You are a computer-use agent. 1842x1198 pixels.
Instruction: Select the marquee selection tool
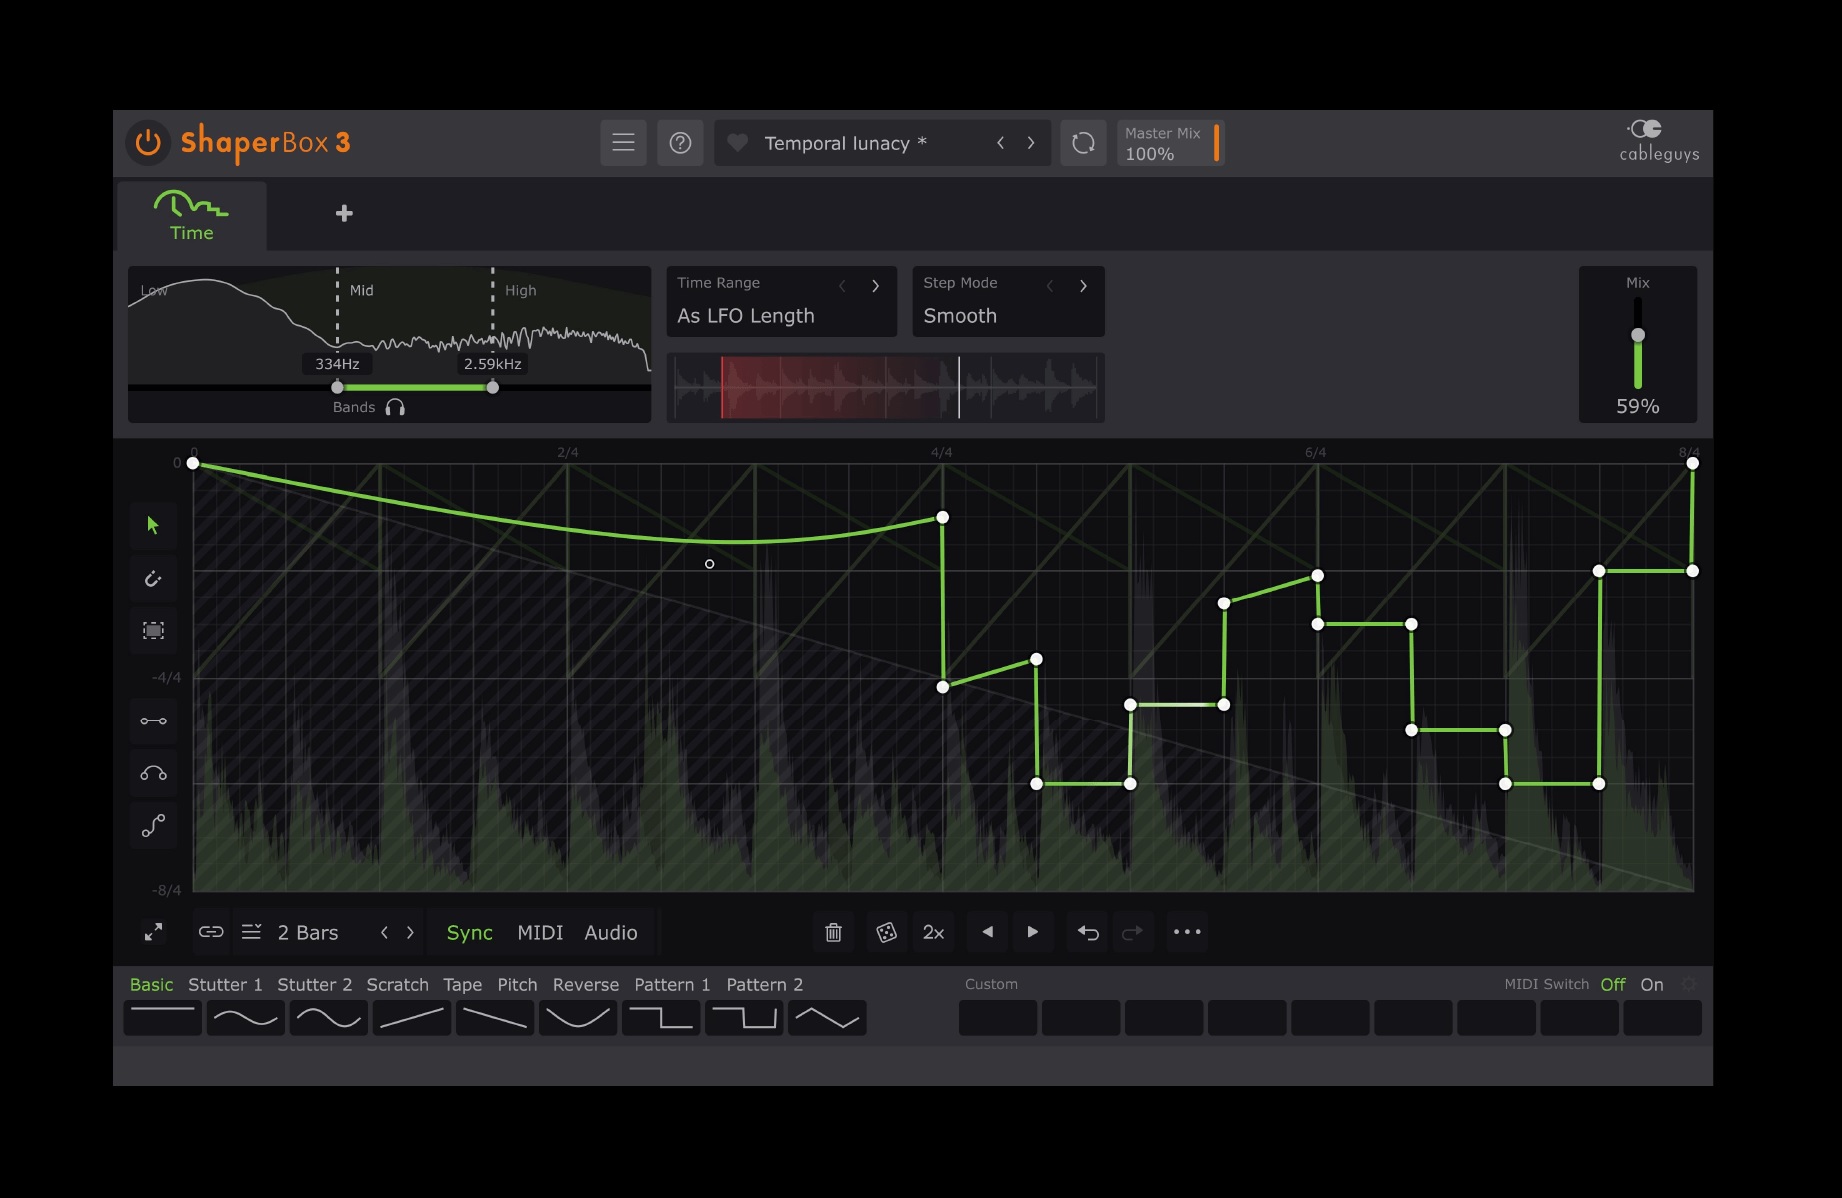(x=153, y=630)
